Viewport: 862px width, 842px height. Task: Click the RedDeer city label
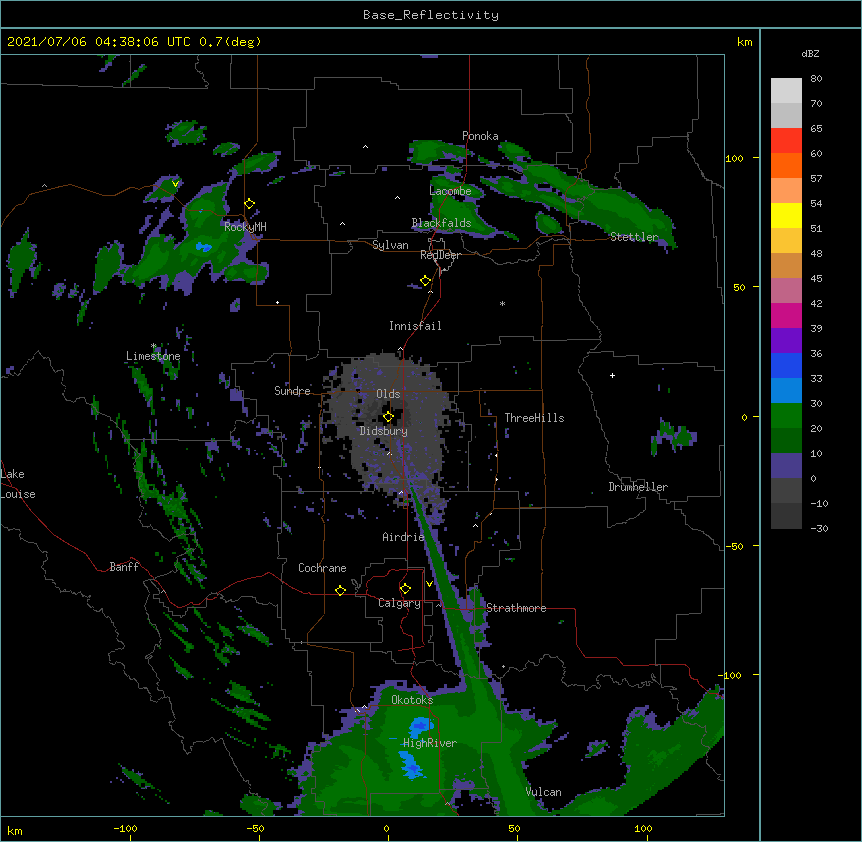click(440, 255)
